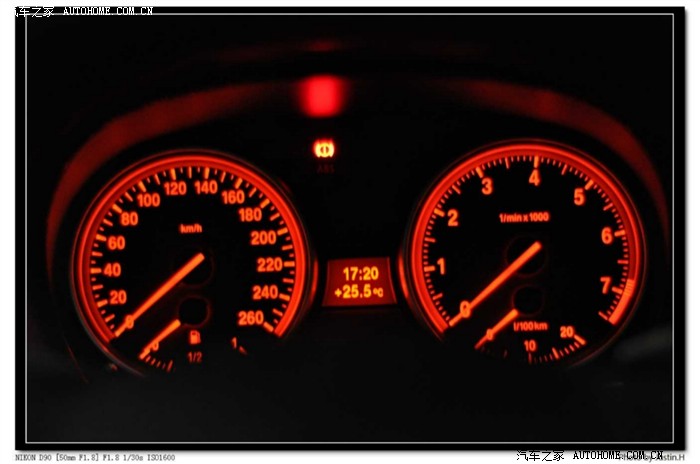This screenshot has height=464, width=700.
Task: Click the fuel pump icon
Action: point(193,337)
